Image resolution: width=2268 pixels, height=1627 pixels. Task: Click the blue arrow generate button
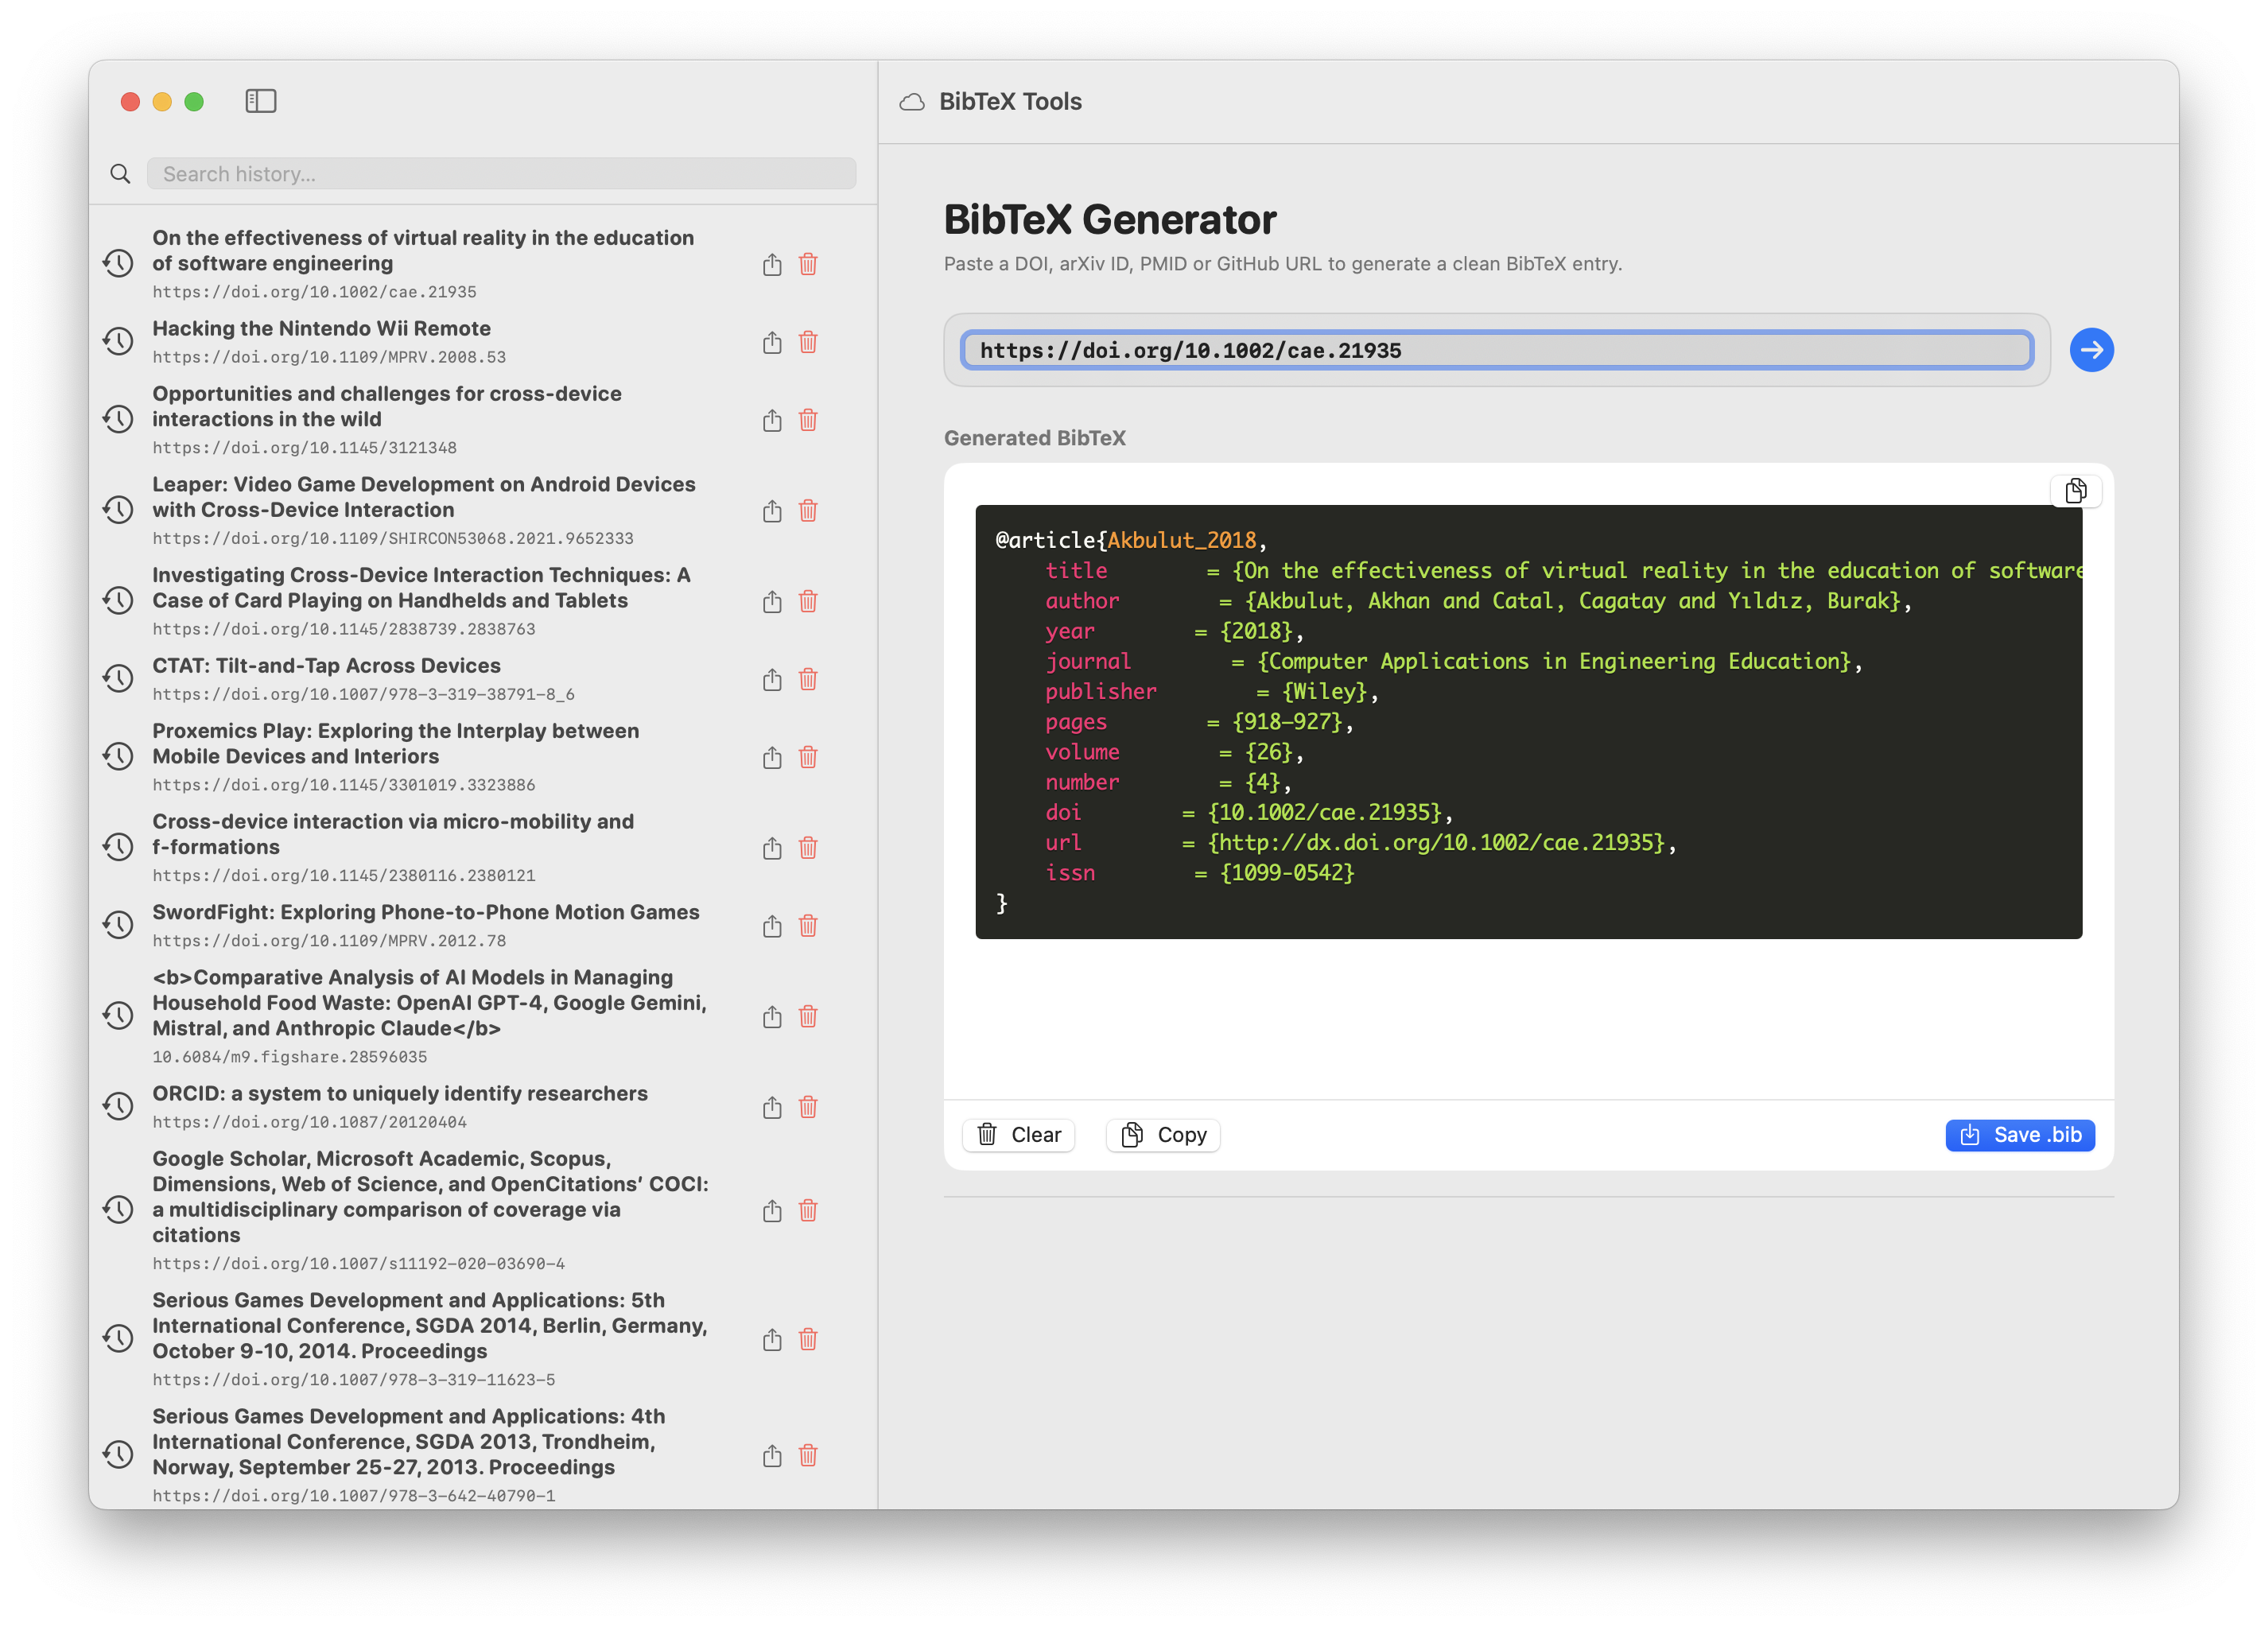click(2091, 350)
